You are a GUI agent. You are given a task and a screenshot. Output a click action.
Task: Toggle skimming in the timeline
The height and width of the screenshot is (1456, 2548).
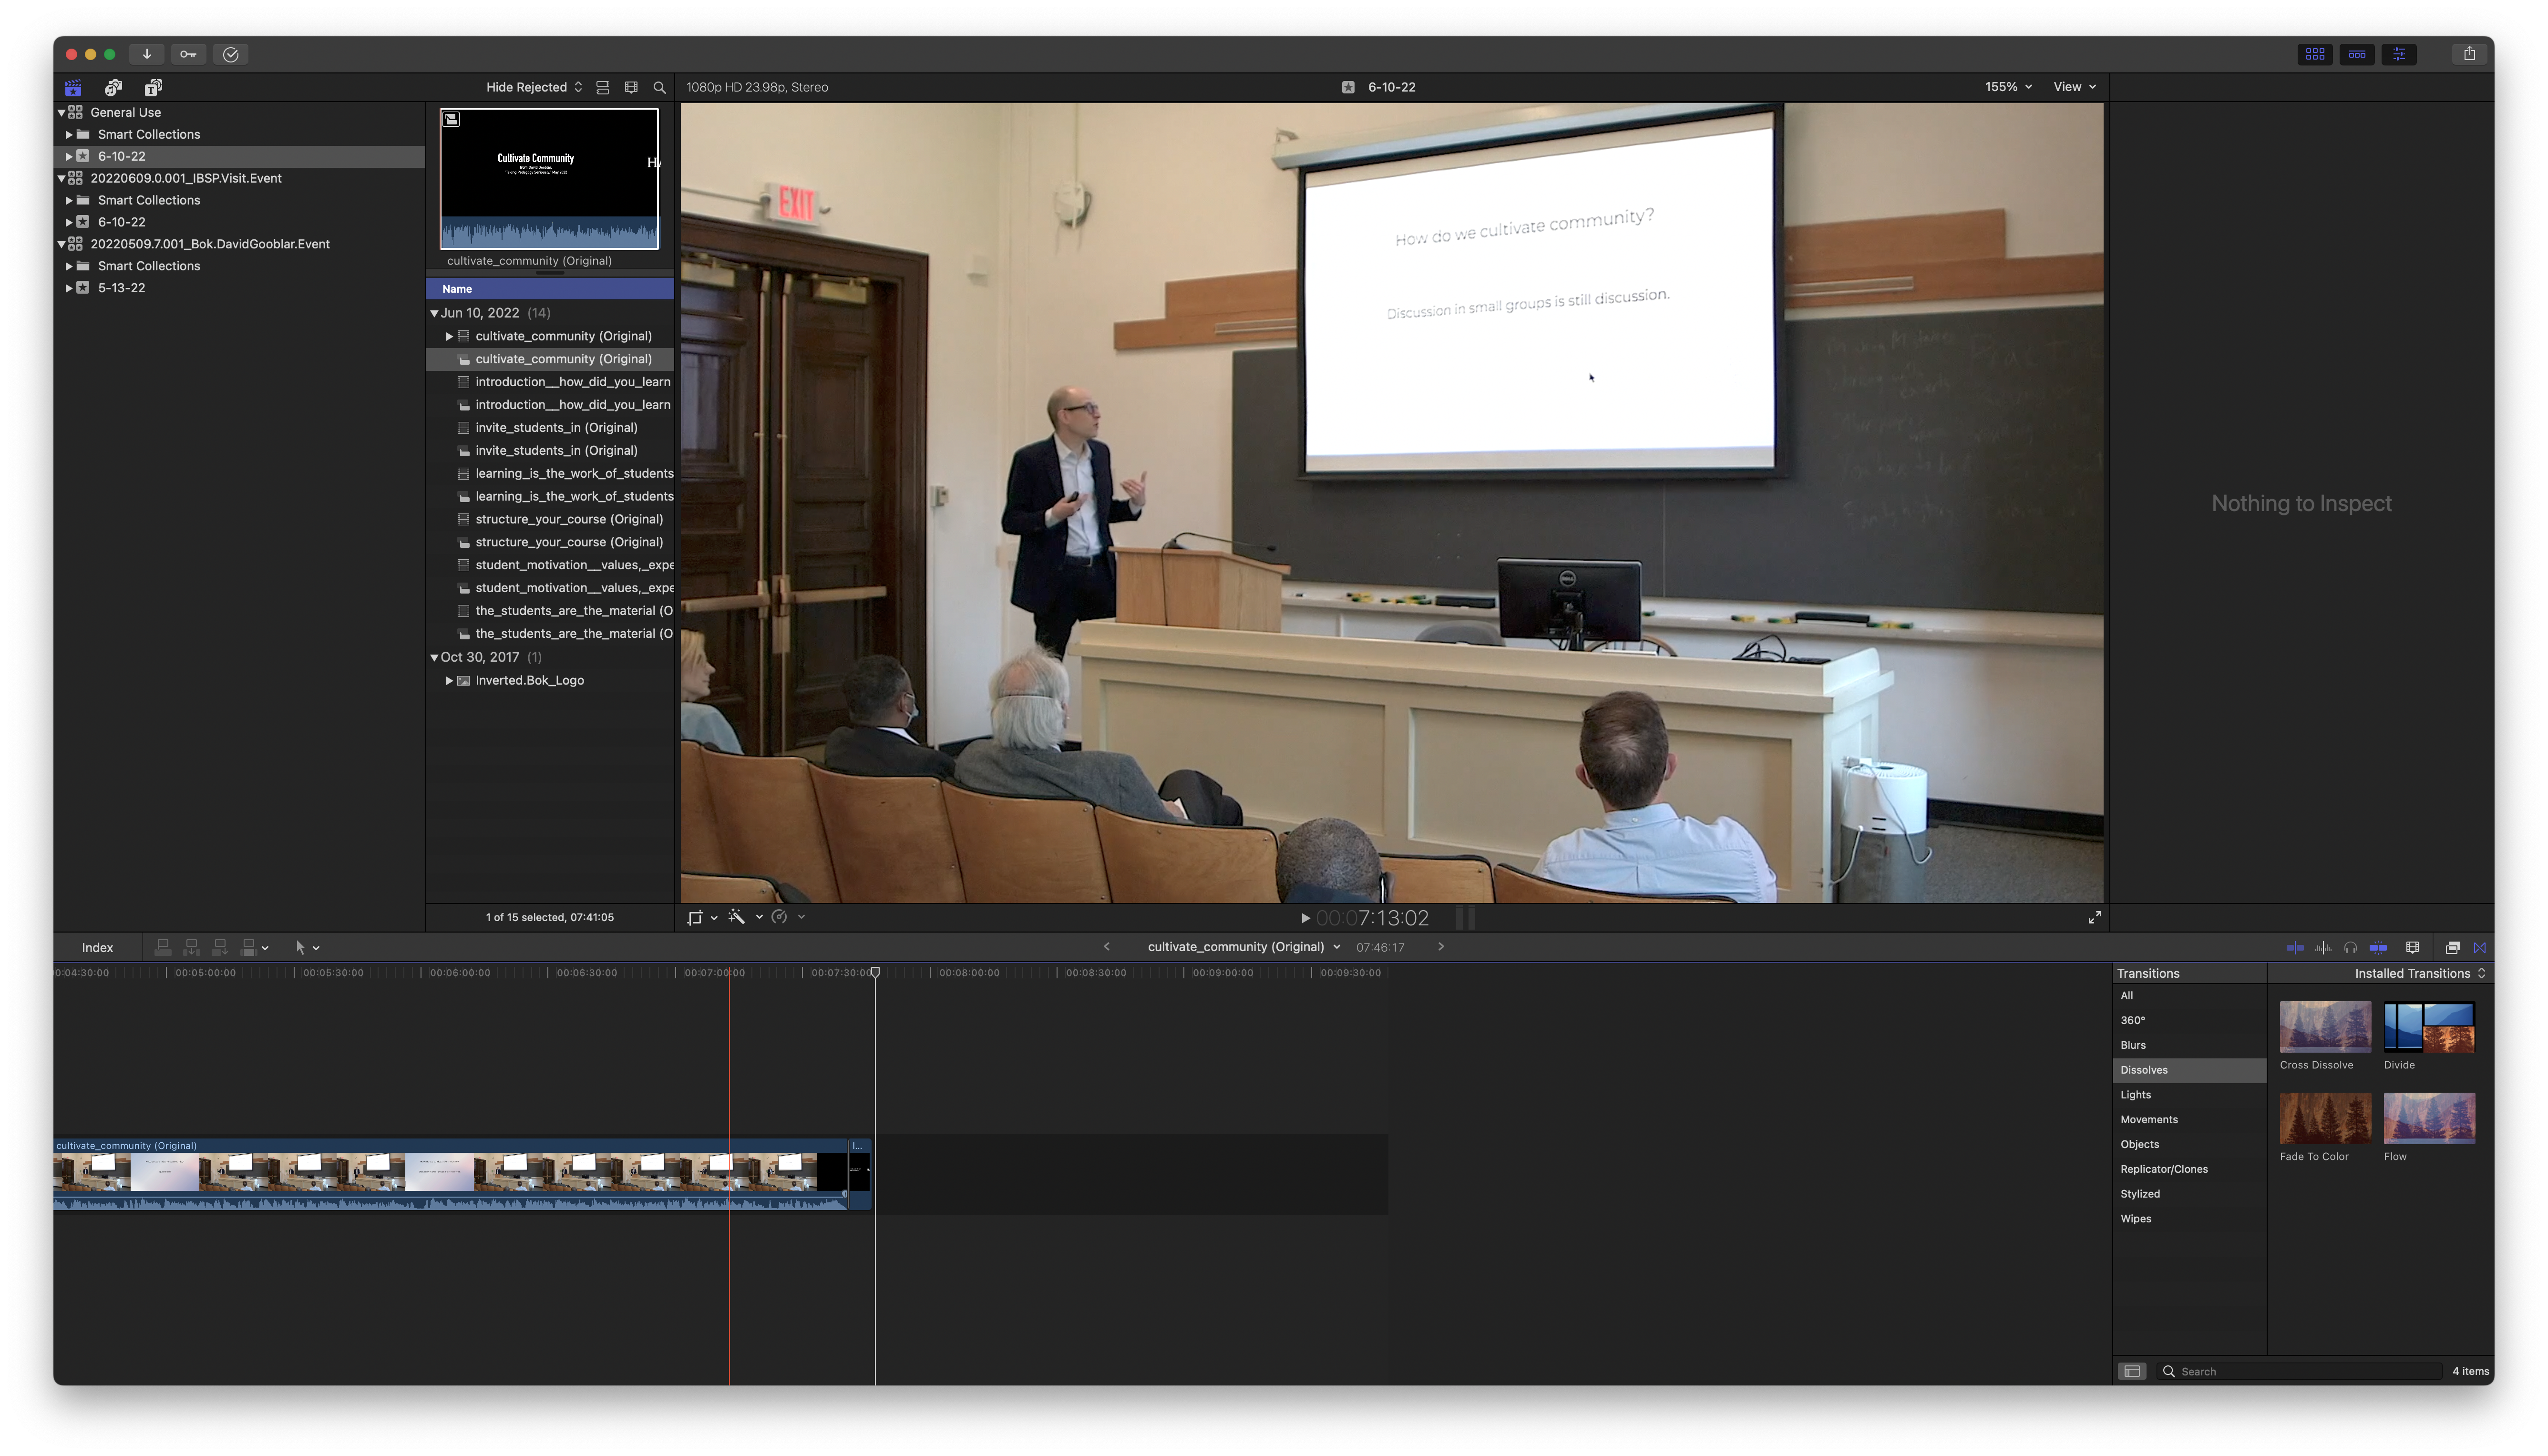coord(2295,947)
